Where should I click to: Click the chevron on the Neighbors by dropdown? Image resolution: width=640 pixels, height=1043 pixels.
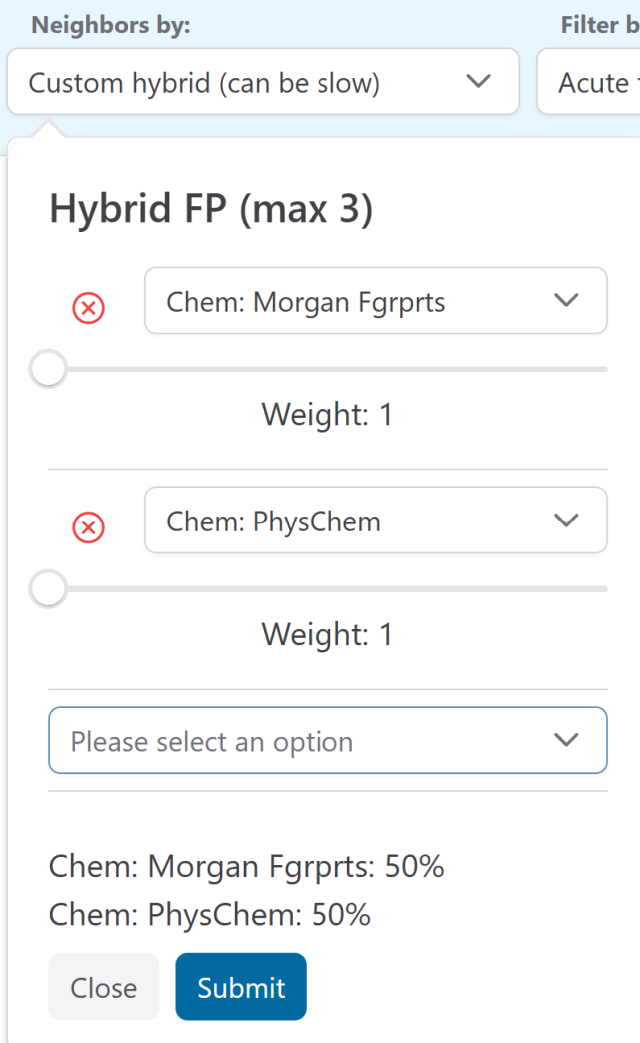tap(478, 82)
